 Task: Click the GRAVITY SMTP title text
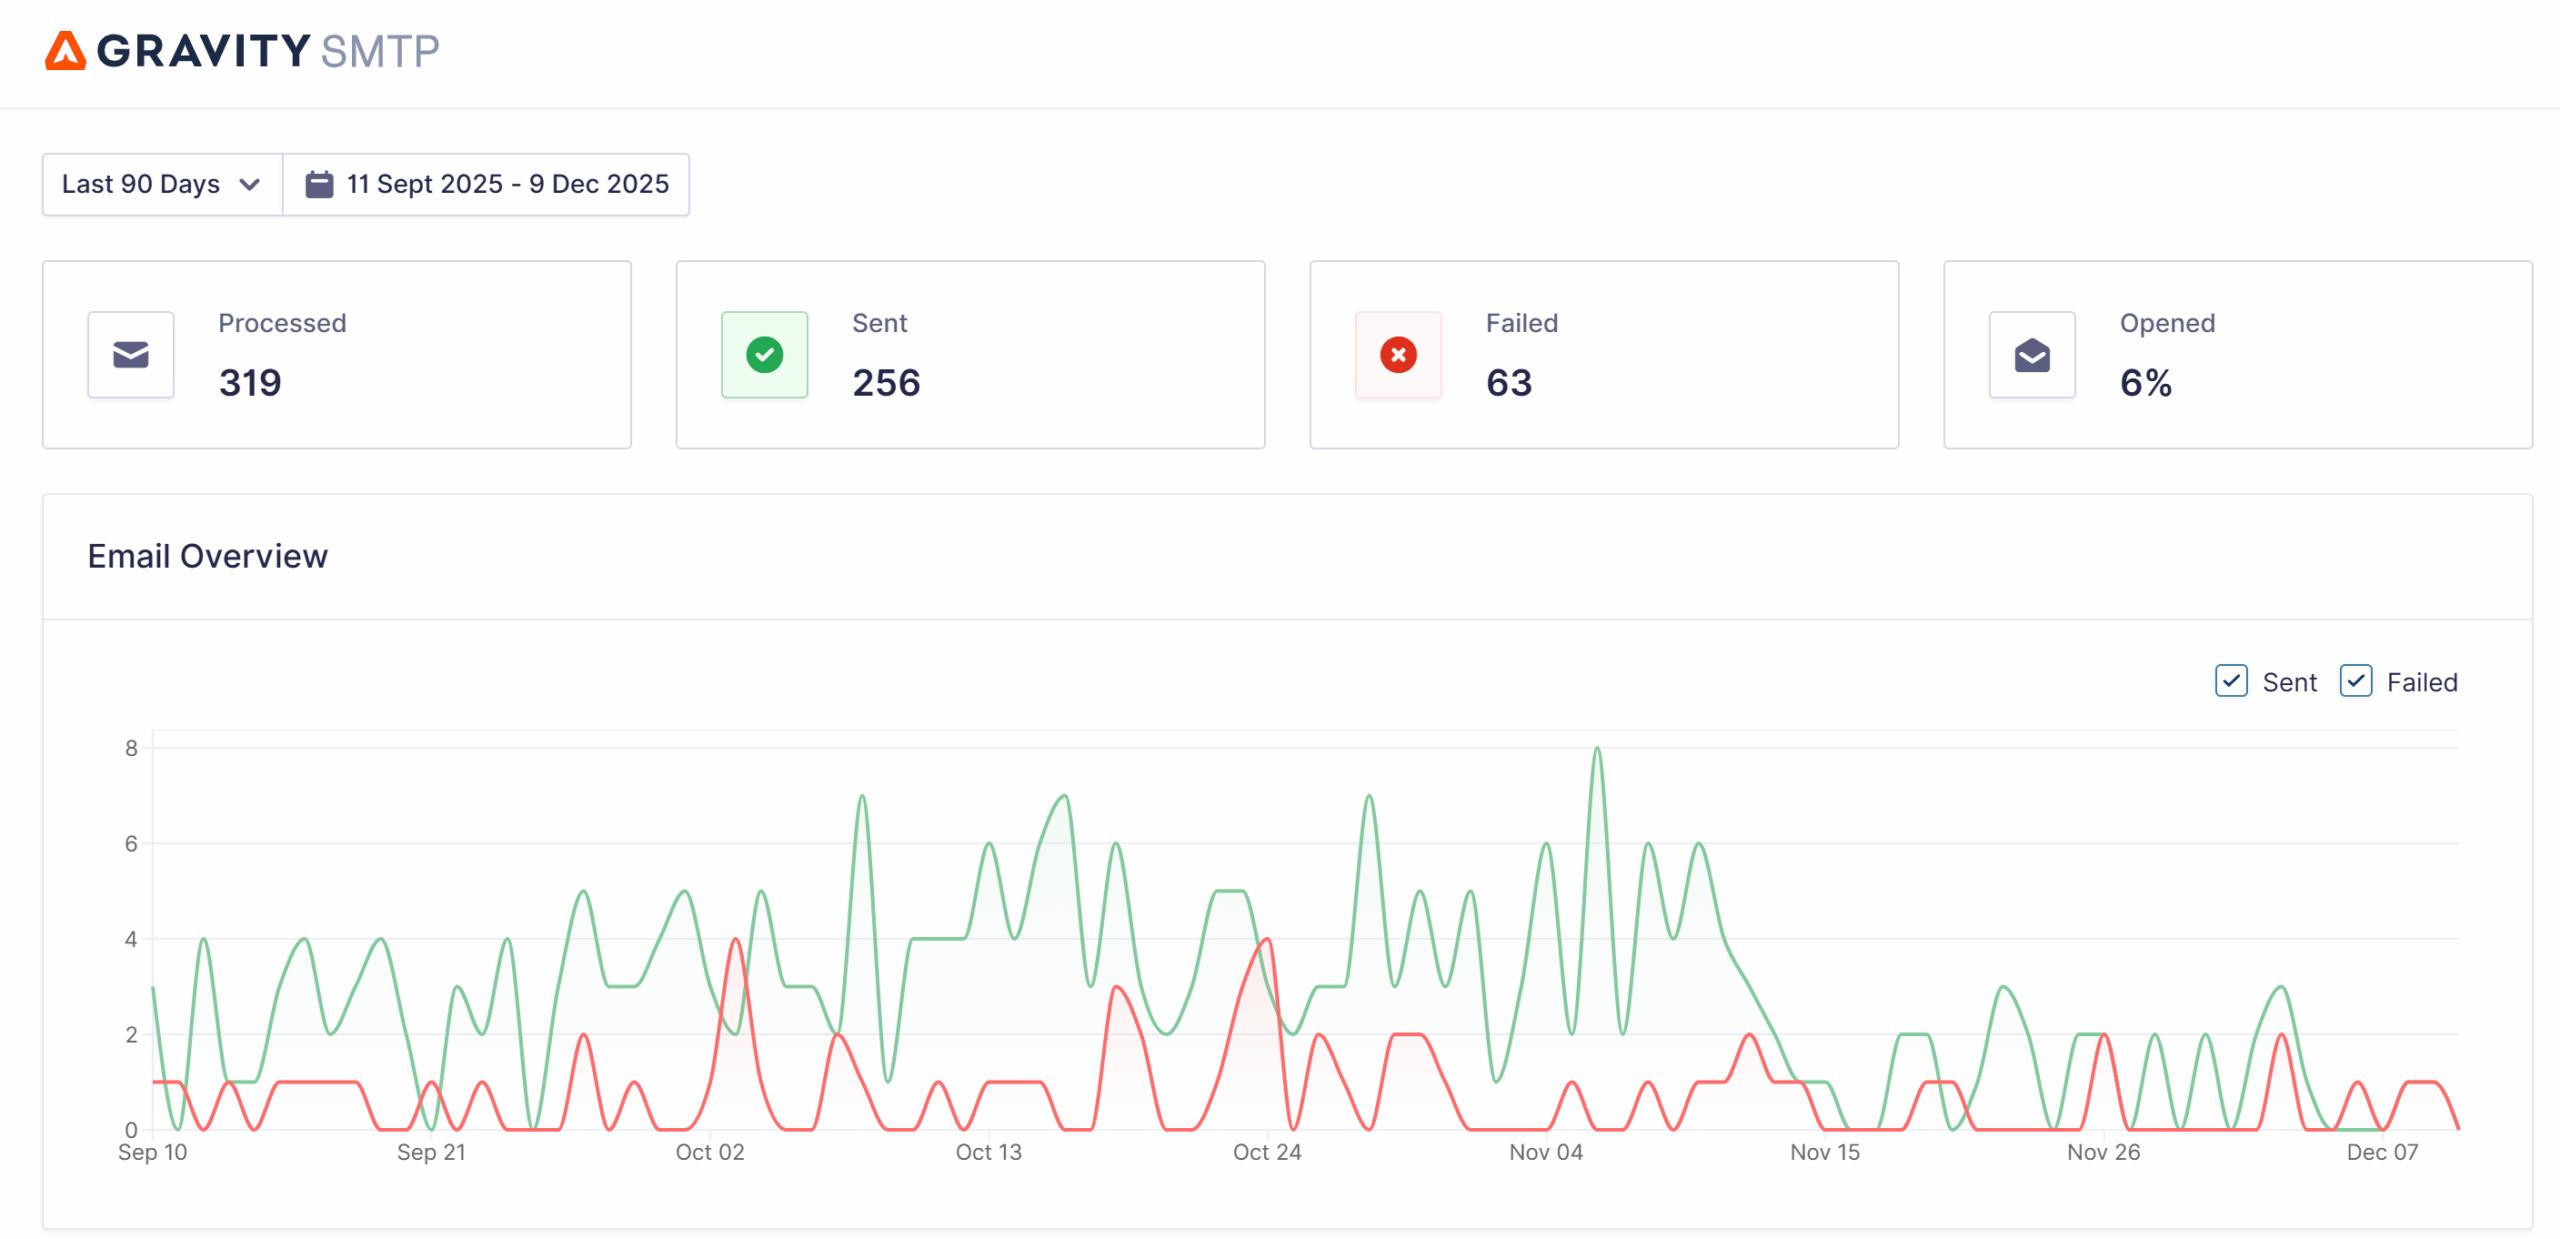tap(268, 51)
